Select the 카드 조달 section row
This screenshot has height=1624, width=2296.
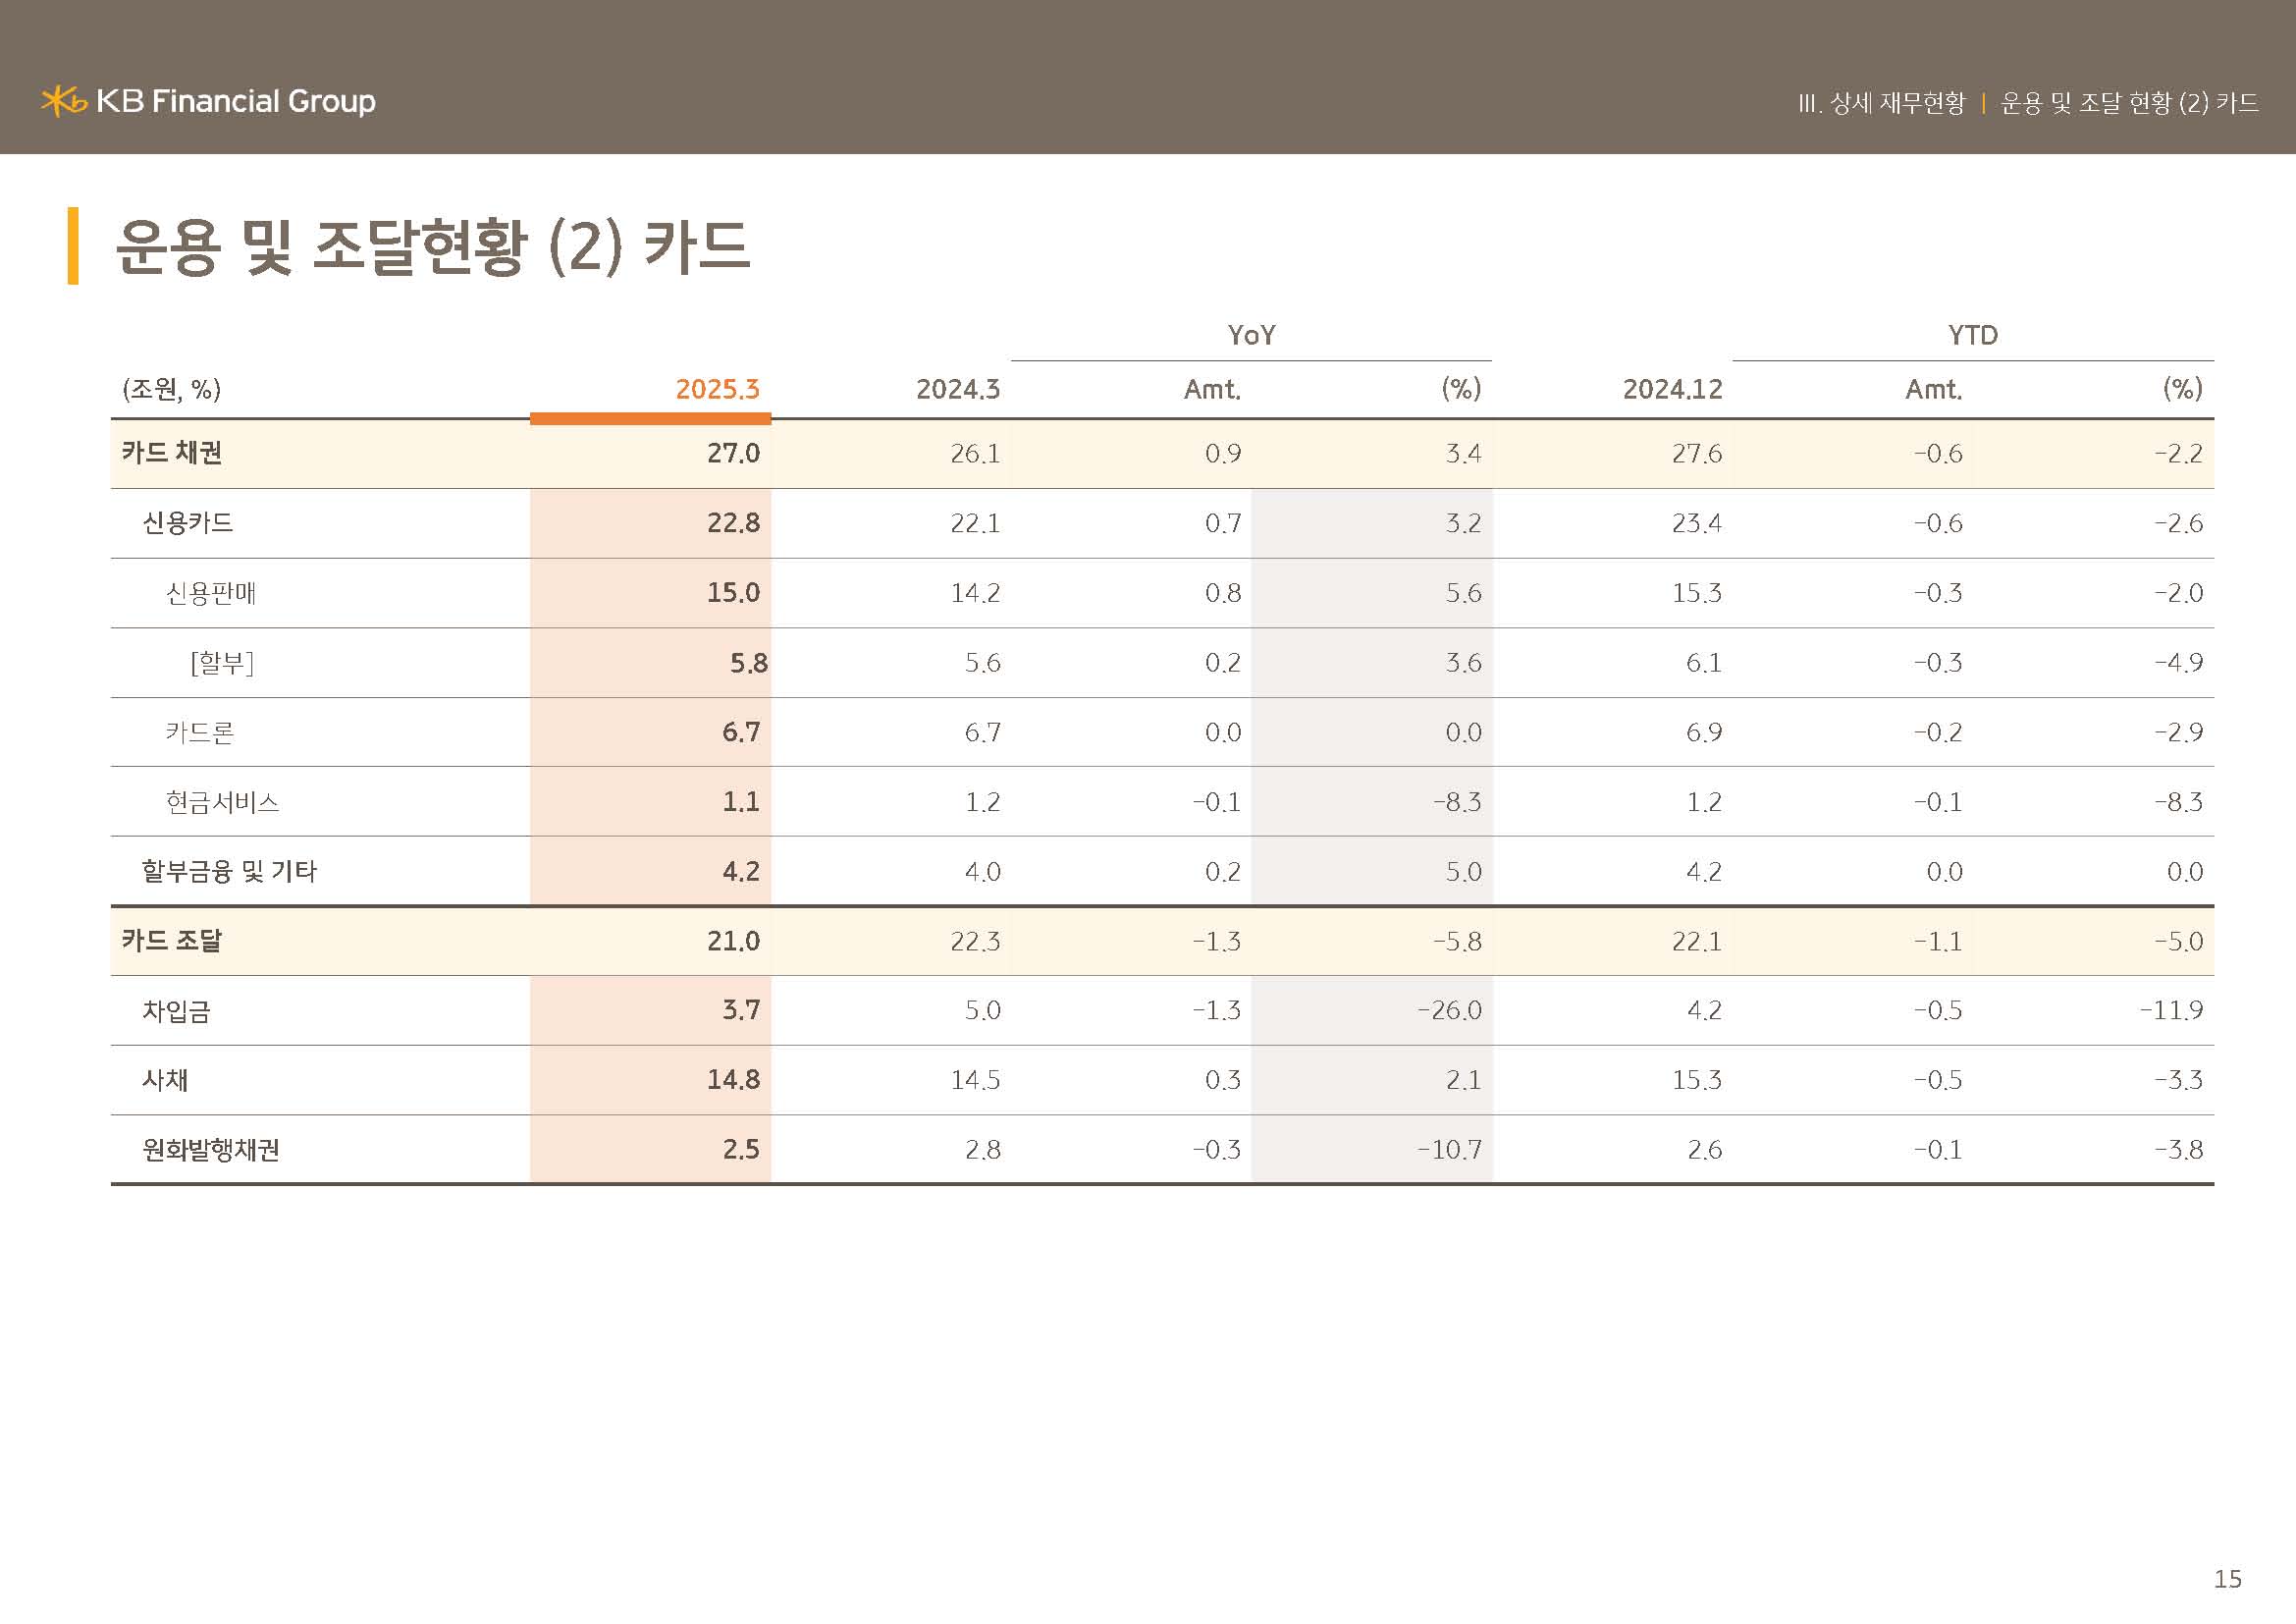pos(172,941)
